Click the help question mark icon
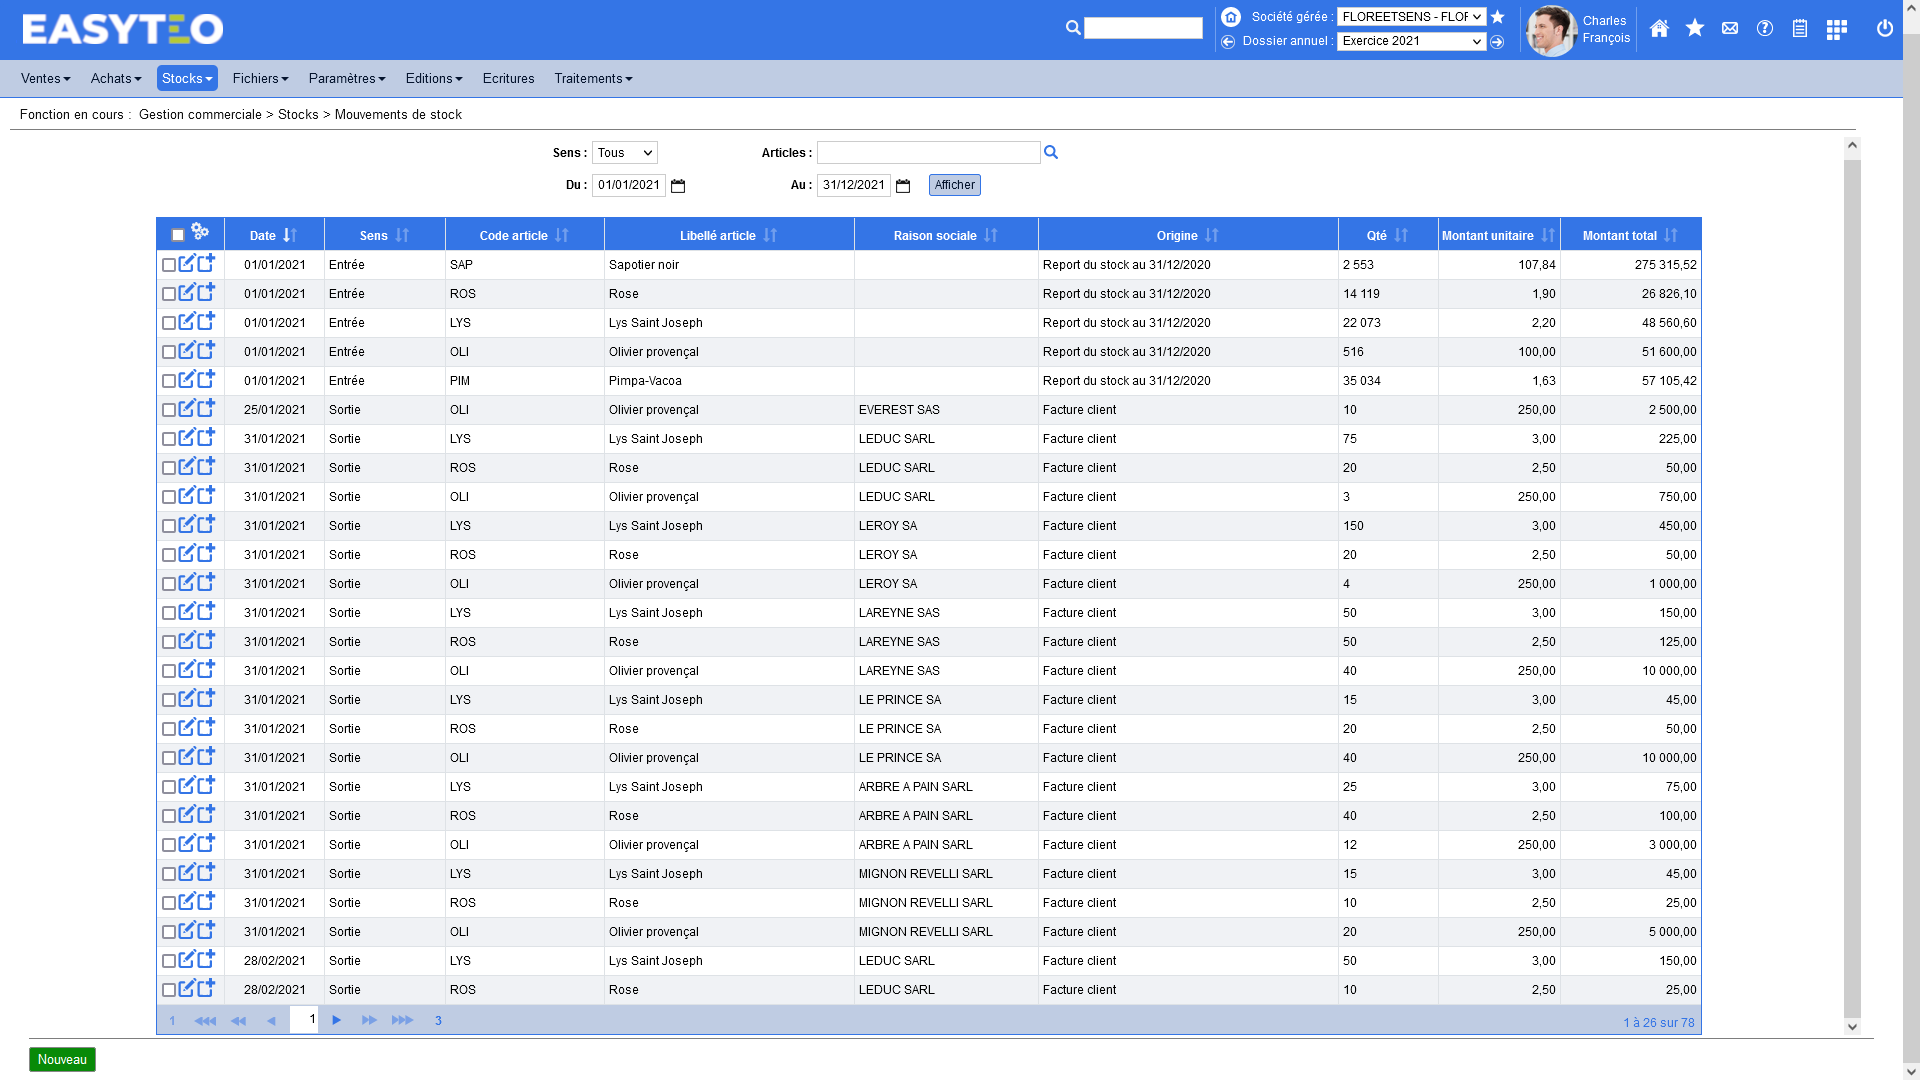1920x1080 pixels. (x=1765, y=29)
